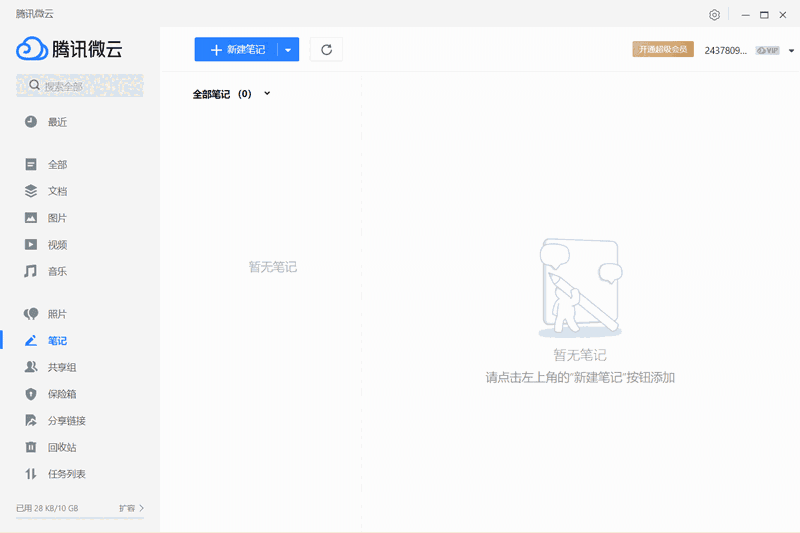Image resolution: width=800 pixels, height=533 pixels.
Task: Maximize the Tencent Weiyun window
Action: (x=764, y=15)
